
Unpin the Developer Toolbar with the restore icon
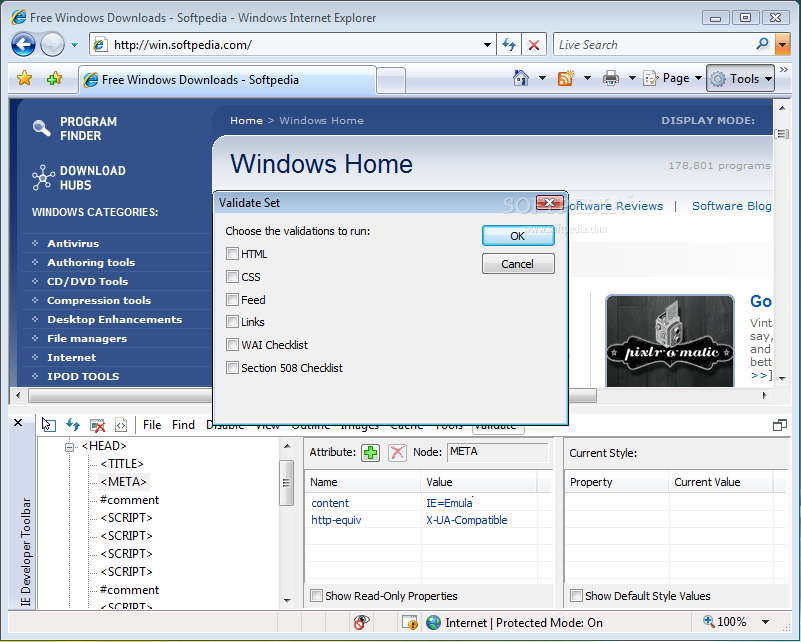(780, 425)
